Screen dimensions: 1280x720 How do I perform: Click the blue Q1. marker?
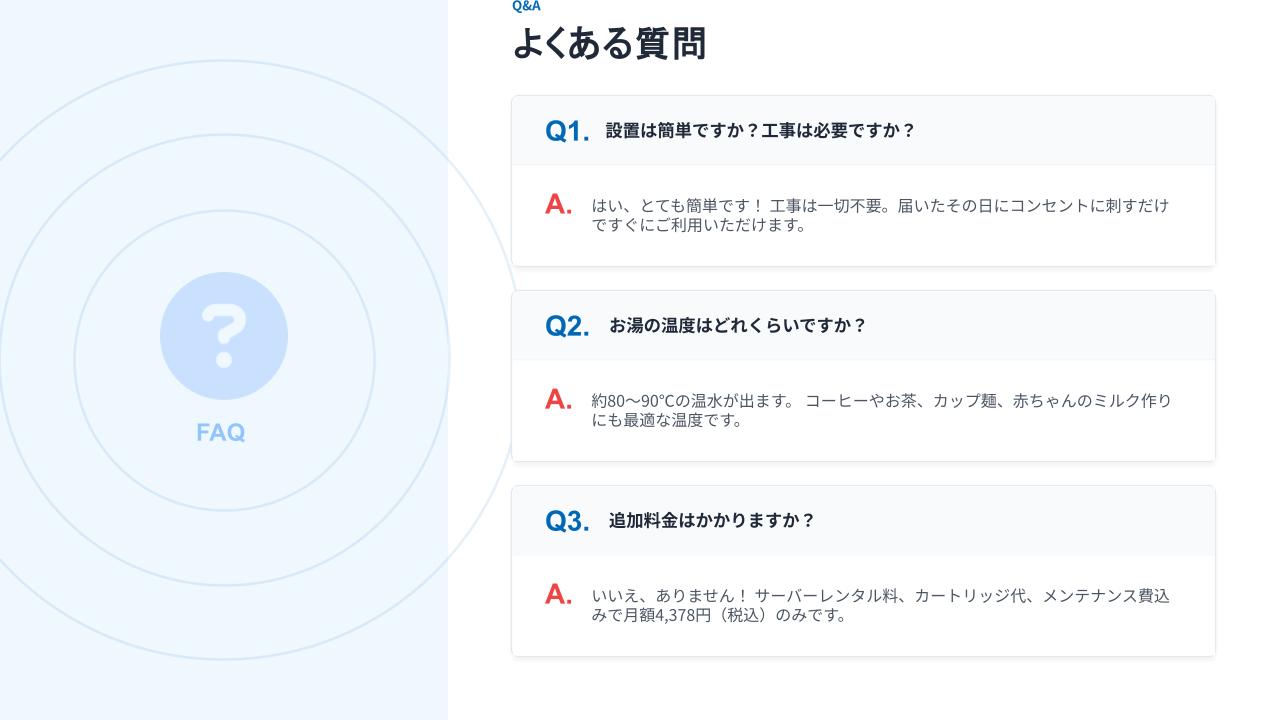[567, 131]
